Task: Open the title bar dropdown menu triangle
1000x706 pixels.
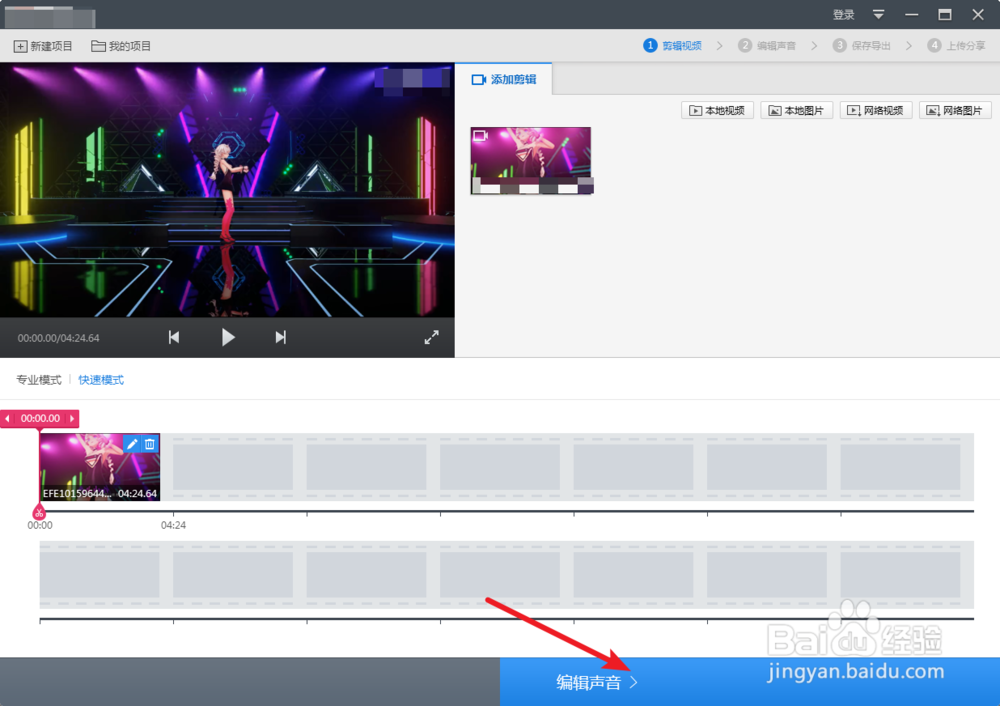Action: [x=878, y=14]
